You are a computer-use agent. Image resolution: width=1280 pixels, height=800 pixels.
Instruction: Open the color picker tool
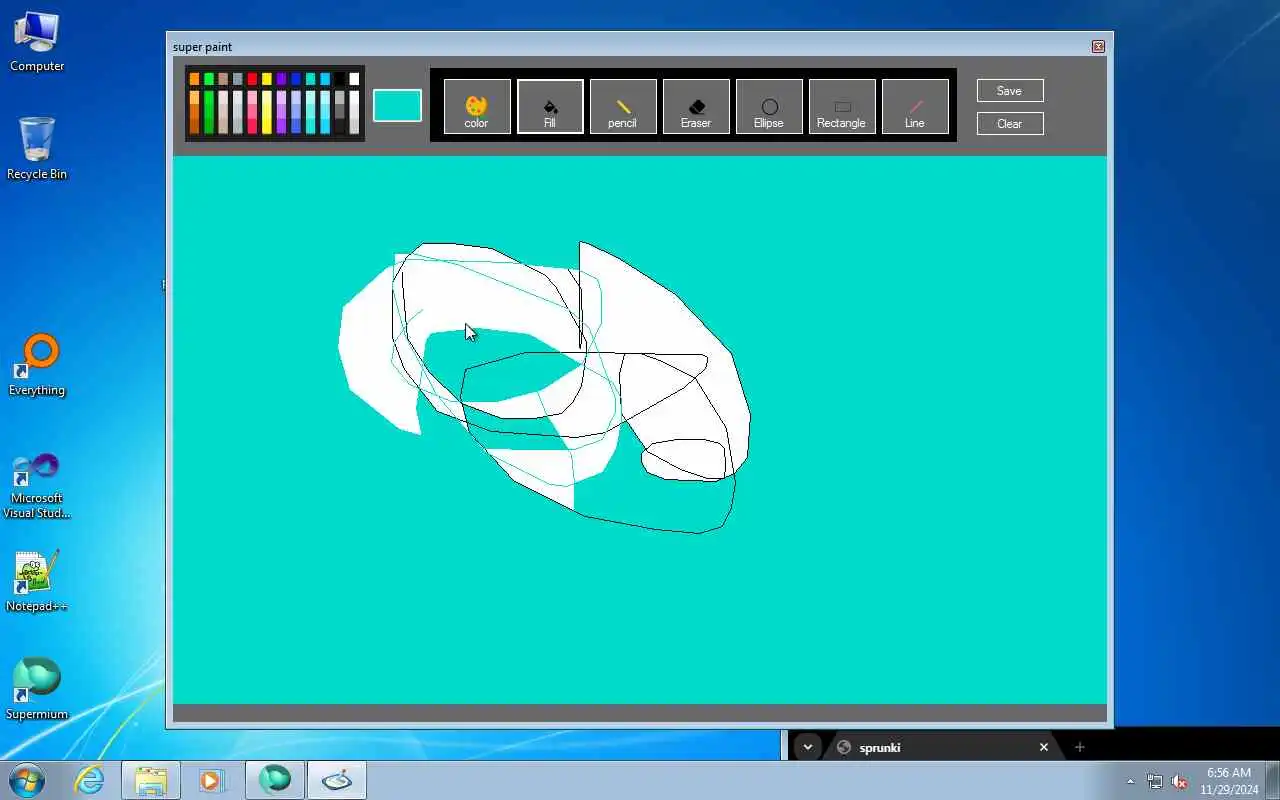coord(477,106)
